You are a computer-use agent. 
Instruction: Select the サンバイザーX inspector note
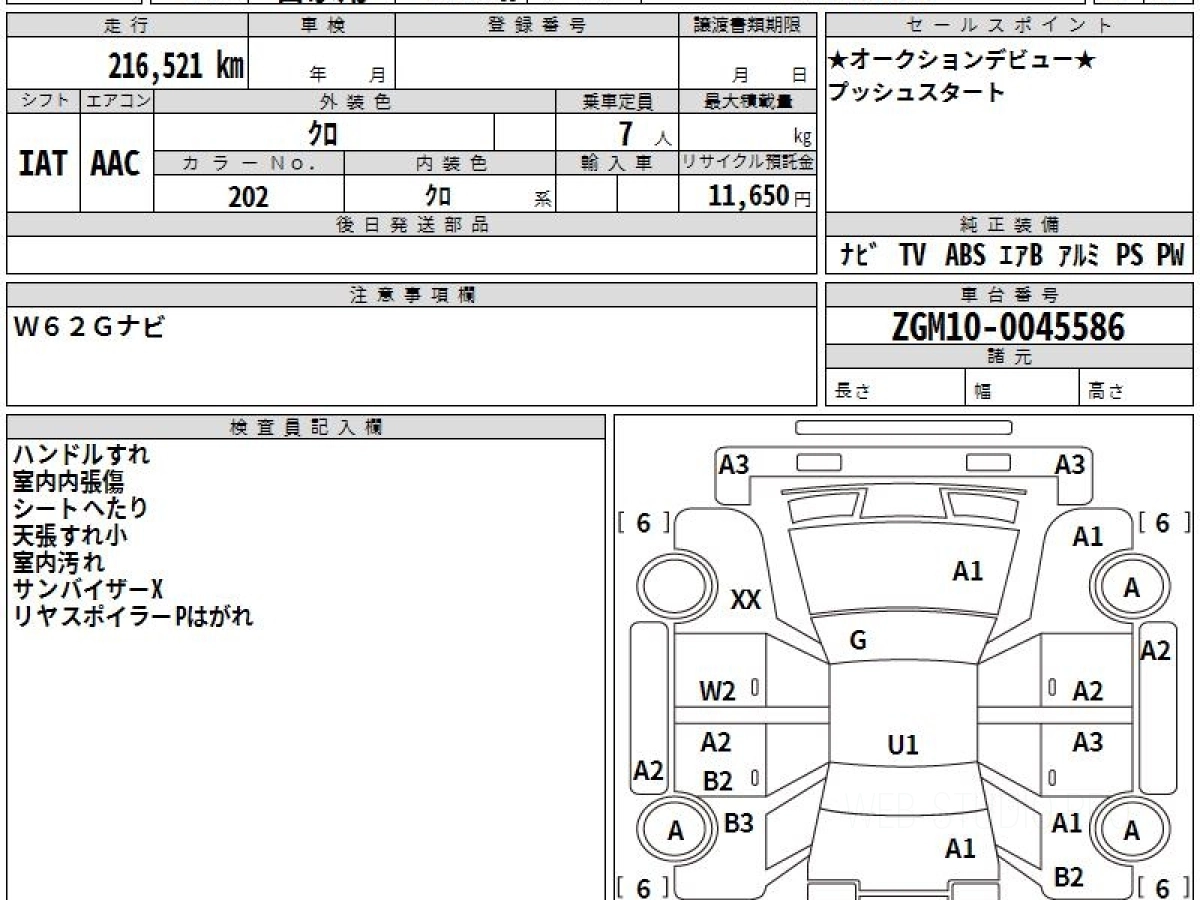(88, 589)
